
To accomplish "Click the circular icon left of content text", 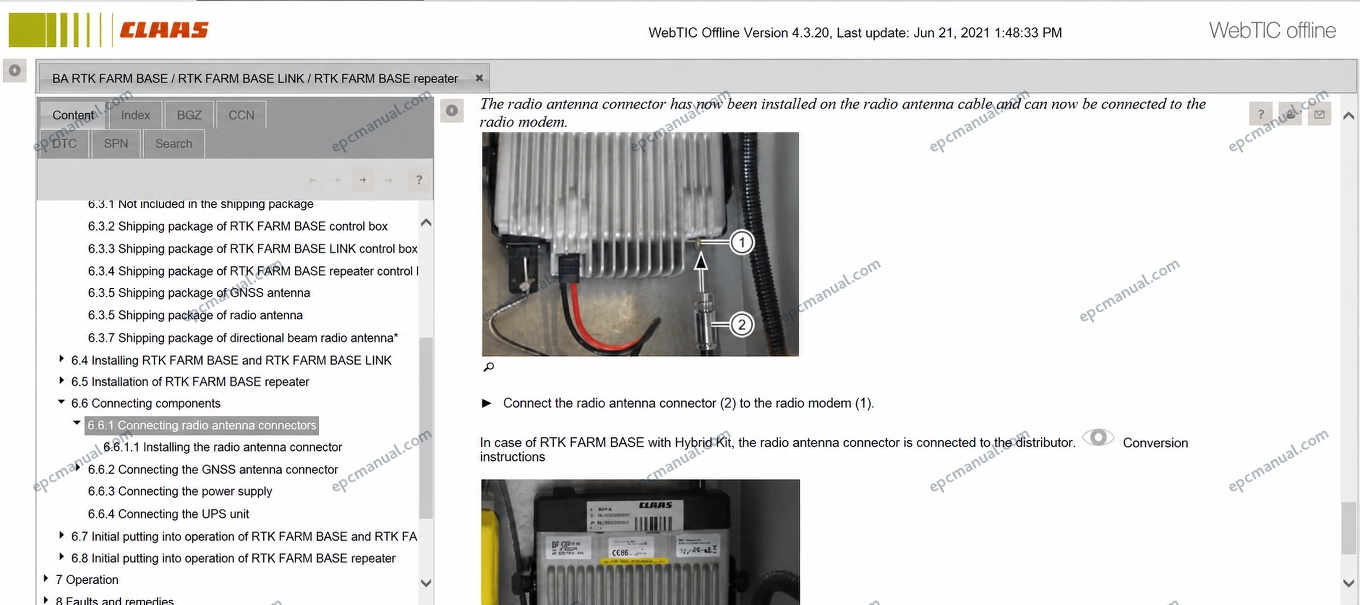I will tap(452, 110).
